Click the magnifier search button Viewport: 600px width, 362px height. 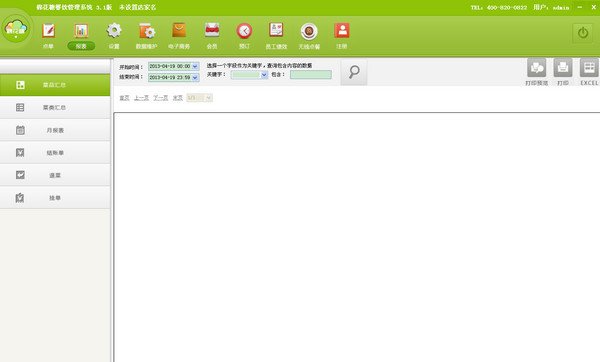coord(354,72)
